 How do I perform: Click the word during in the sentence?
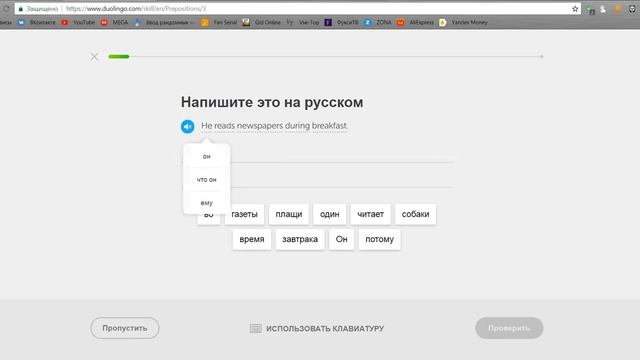[298, 126]
